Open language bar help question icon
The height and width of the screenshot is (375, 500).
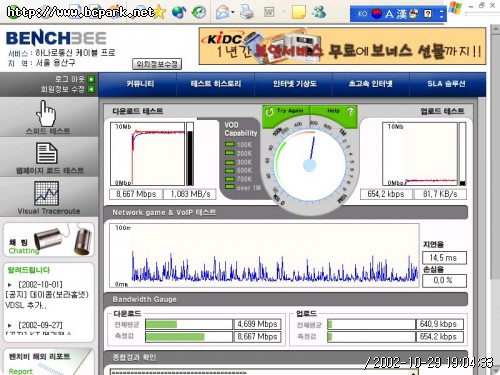click(x=428, y=14)
